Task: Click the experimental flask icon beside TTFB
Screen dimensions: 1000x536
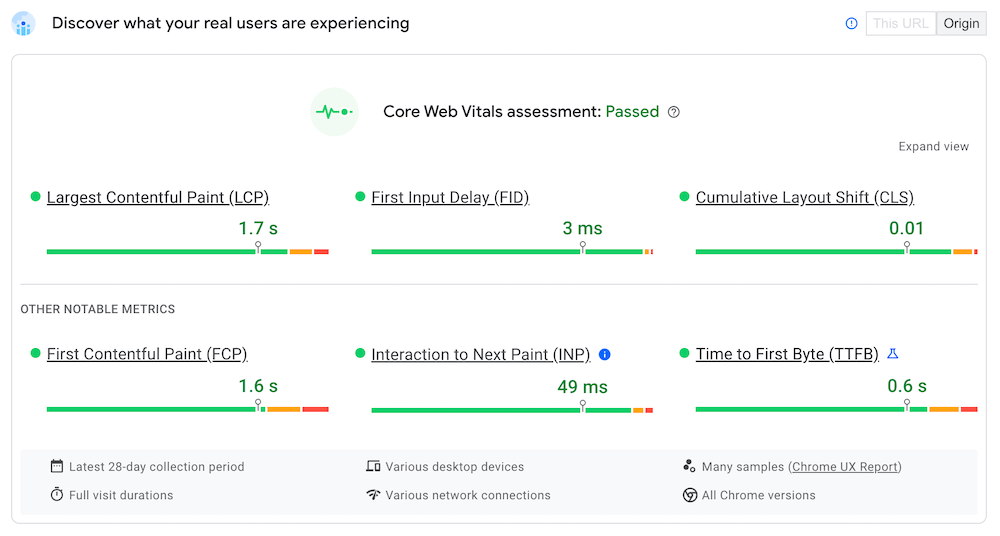Action: click(x=893, y=354)
